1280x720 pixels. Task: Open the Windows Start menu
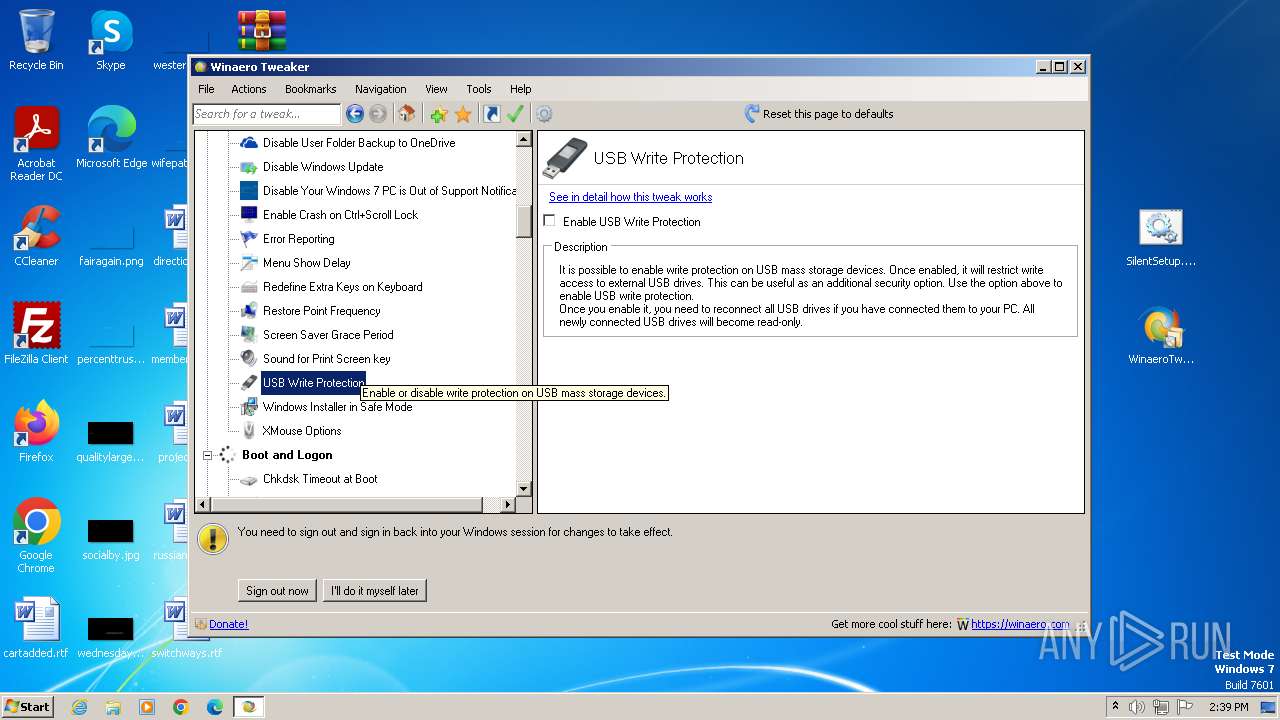[x=28, y=706]
